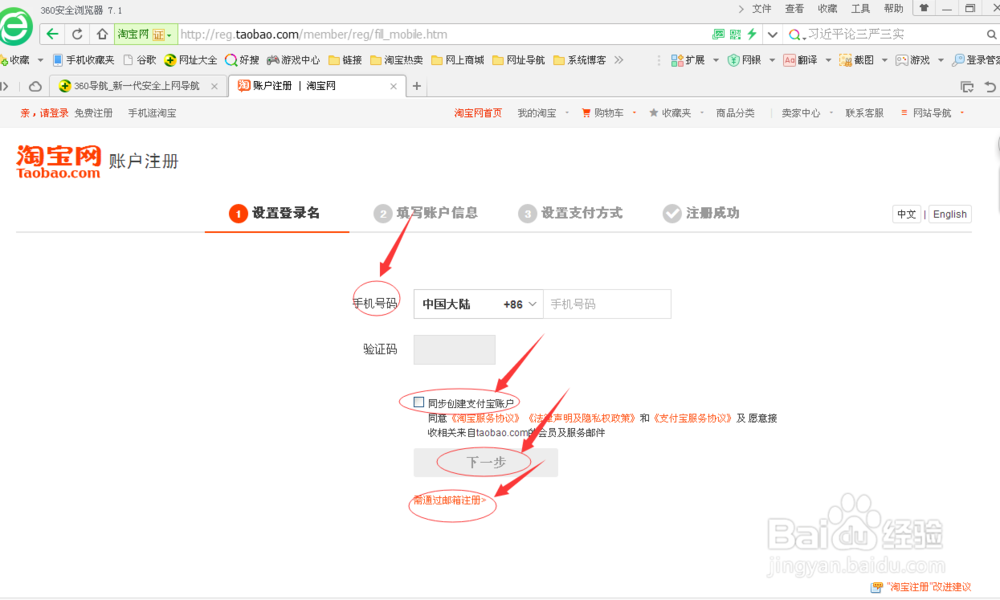1000x600 pixels.
Task: Open the 游戏 games tool
Action: [x=913, y=60]
